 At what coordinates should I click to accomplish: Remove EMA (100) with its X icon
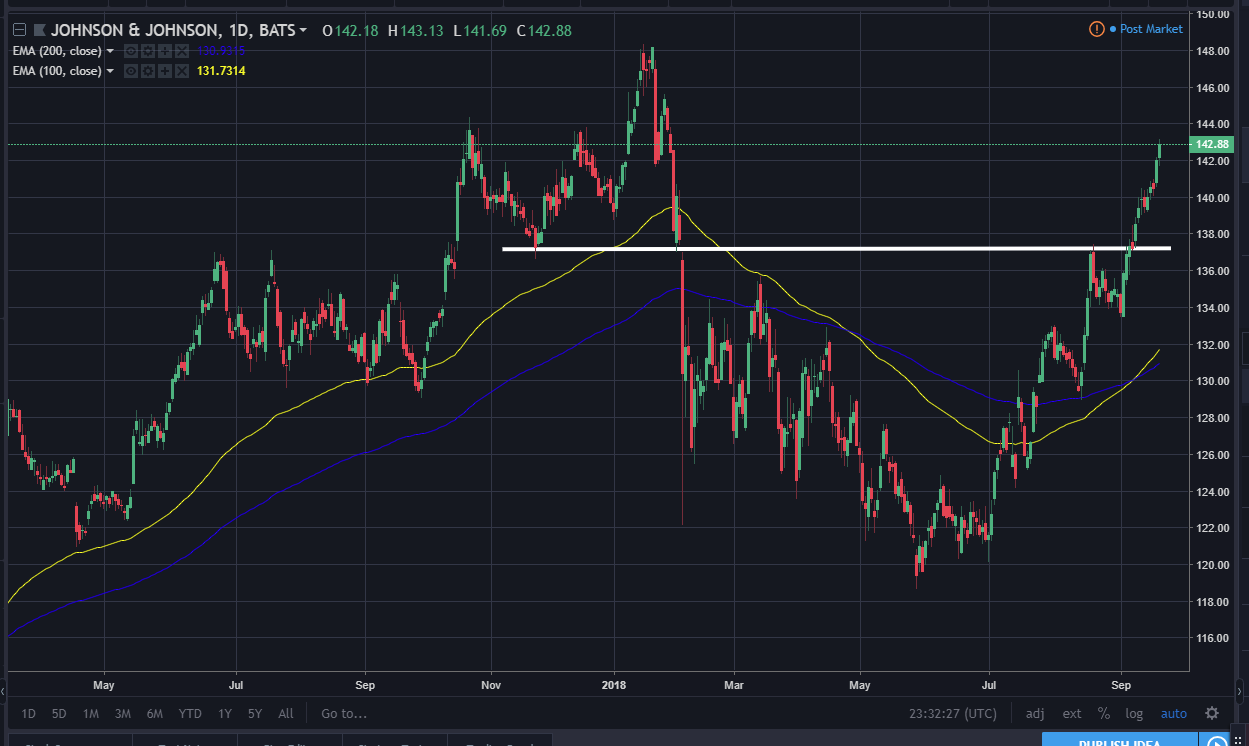point(181,71)
